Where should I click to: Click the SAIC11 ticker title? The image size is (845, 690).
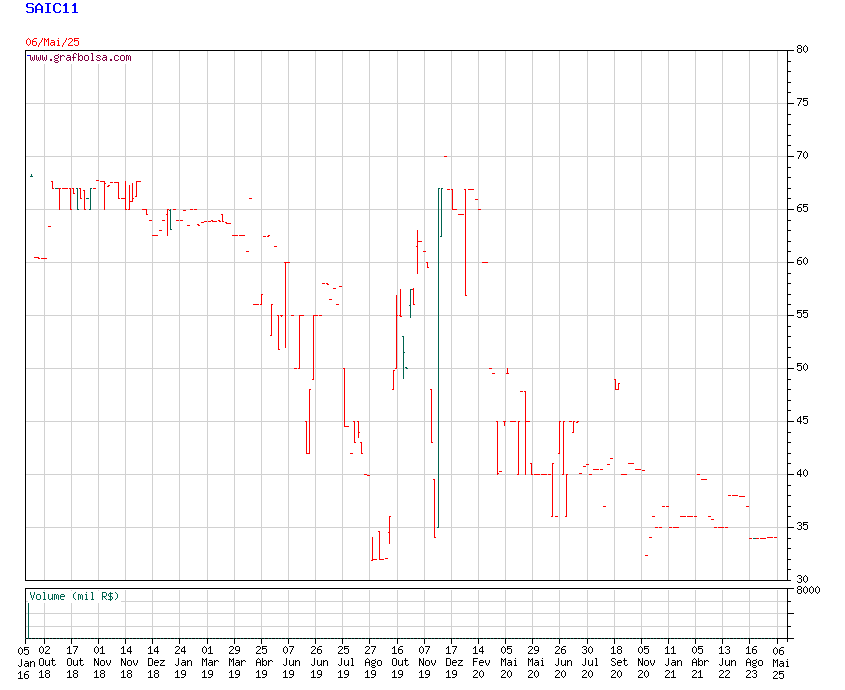[52, 9]
